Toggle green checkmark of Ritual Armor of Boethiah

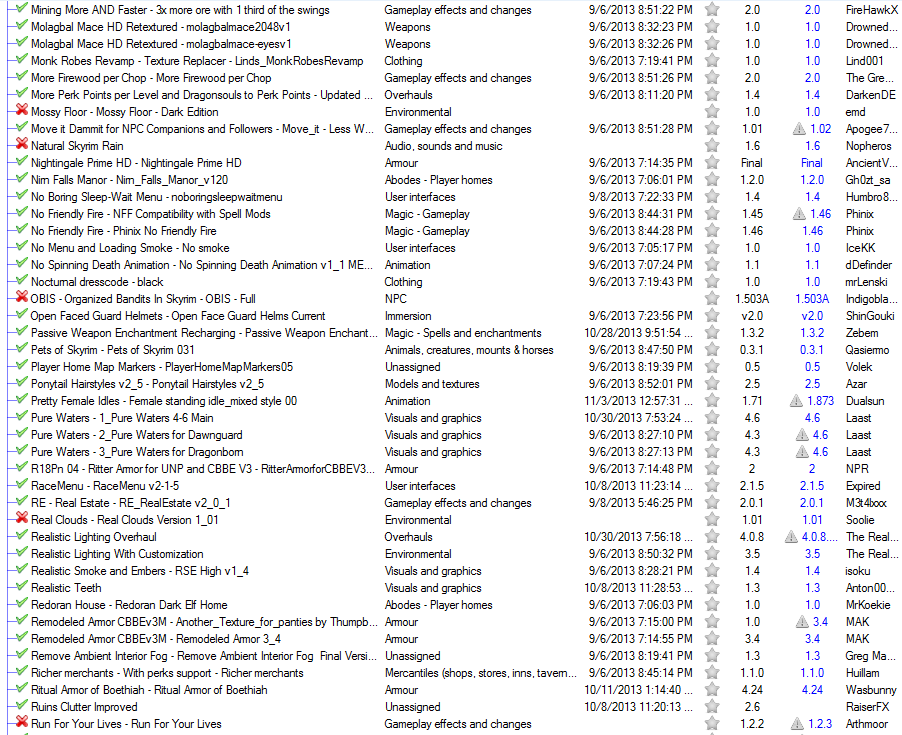point(22,687)
